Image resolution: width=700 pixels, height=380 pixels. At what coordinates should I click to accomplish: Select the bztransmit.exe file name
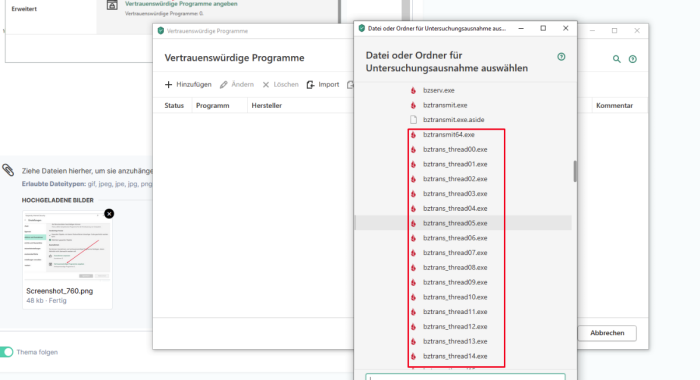pos(445,105)
